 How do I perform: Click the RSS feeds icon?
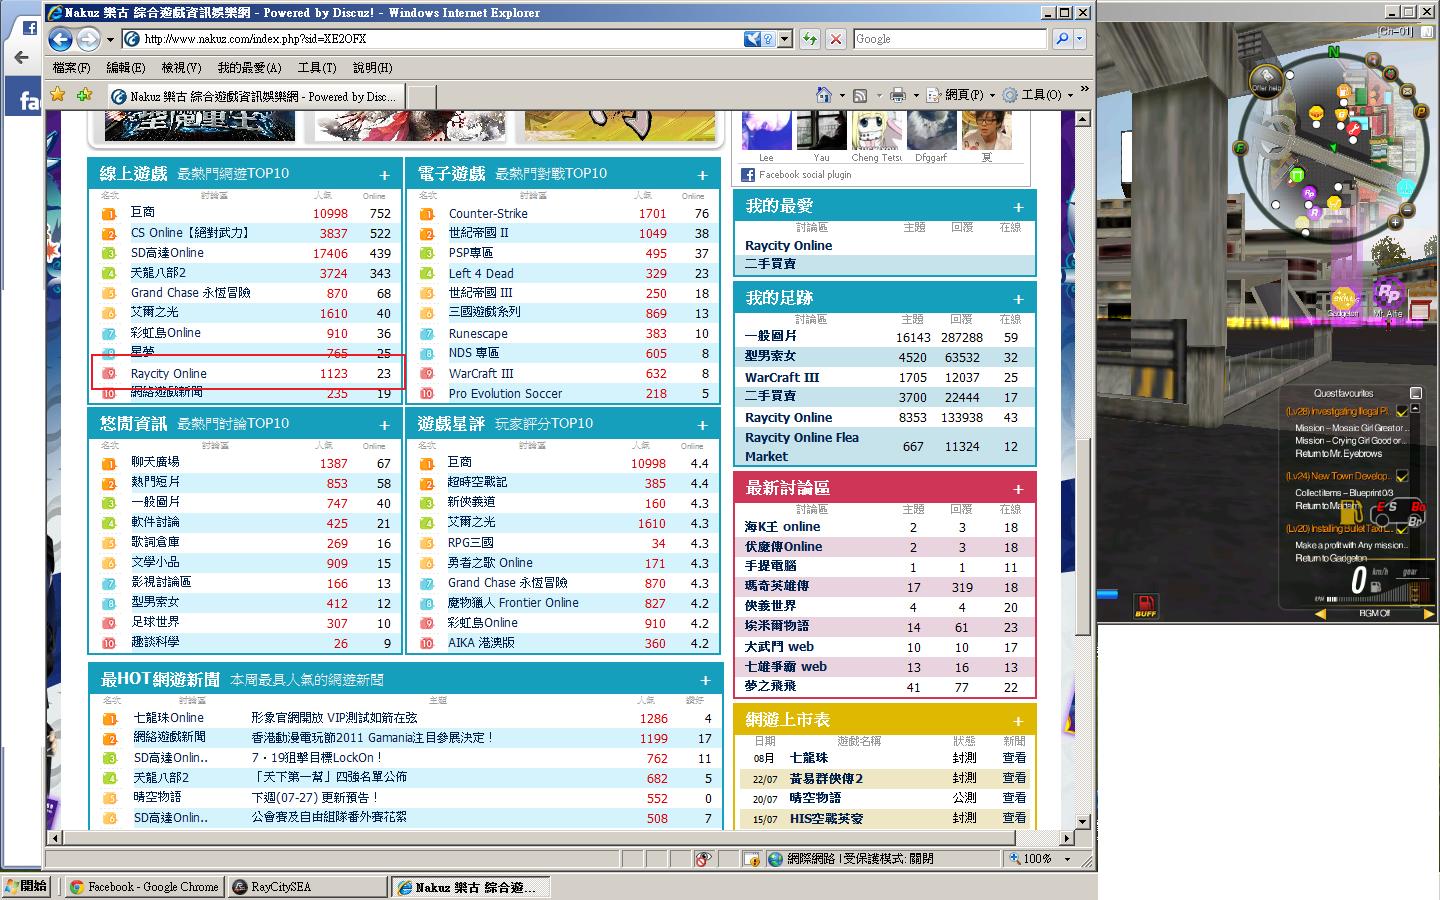tap(859, 95)
